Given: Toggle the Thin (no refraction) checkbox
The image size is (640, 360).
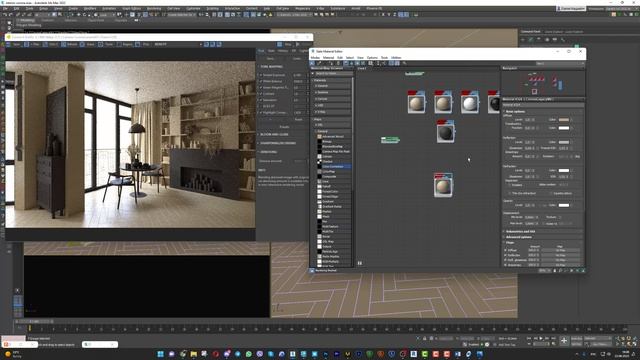Looking at the screenshot, I should point(509,193).
